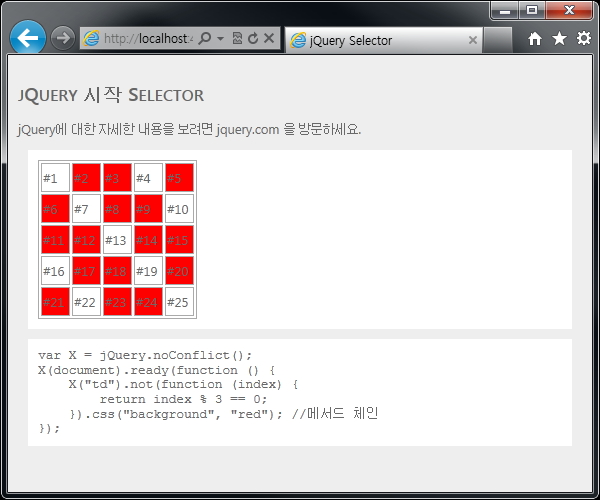600x500 pixels.
Task: Close the browser window
Action: [x=569, y=11]
